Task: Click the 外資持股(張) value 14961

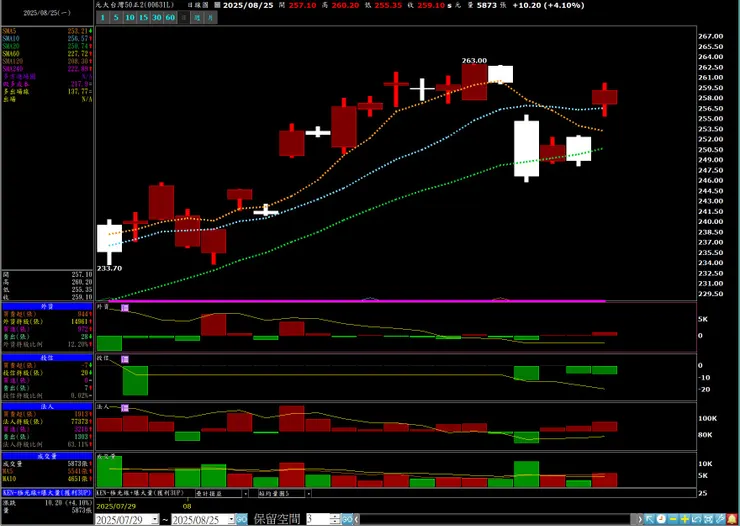Action: pos(80,322)
